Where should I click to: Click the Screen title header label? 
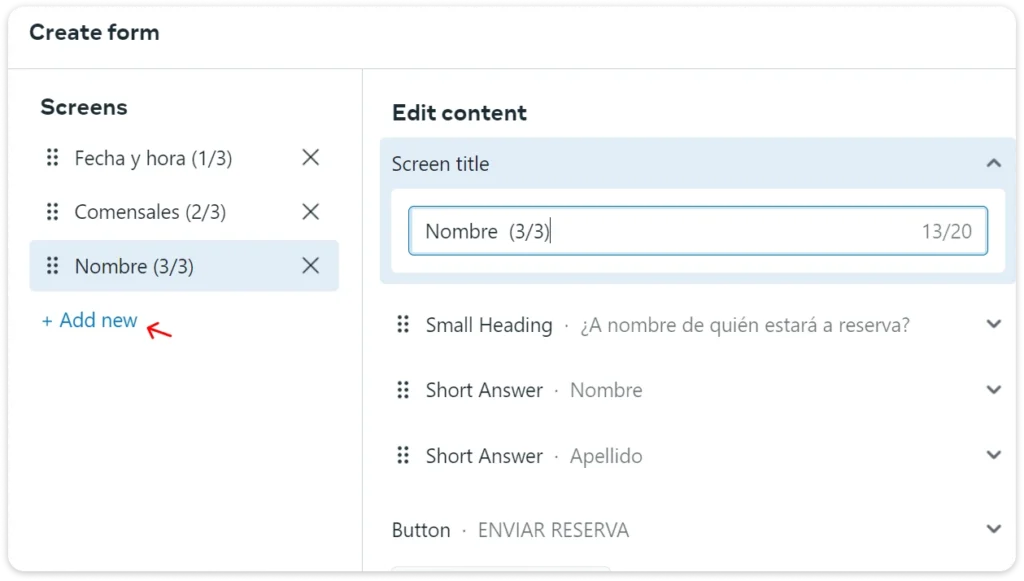441,164
